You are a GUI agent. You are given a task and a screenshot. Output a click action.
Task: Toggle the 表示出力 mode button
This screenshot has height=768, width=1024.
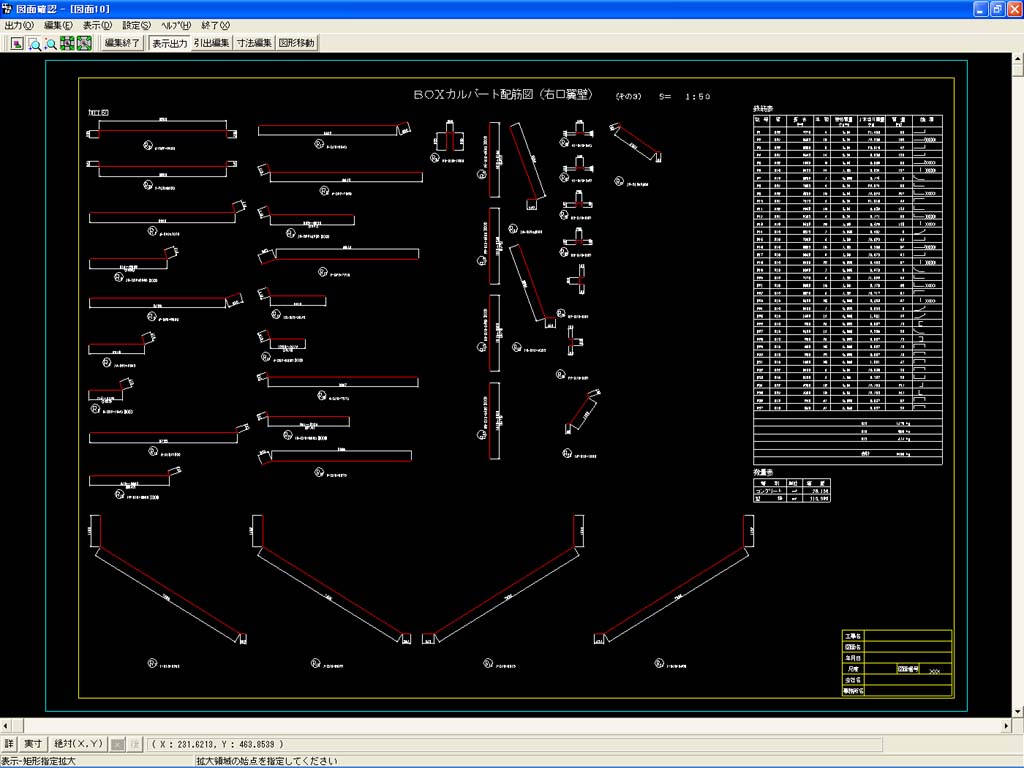(x=169, y=43)
